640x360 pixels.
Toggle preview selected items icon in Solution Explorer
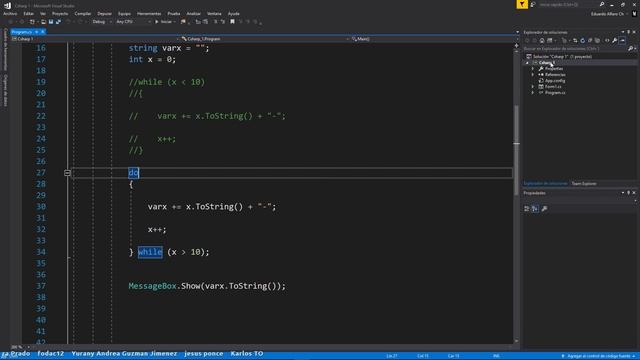(x=622, y=40)
